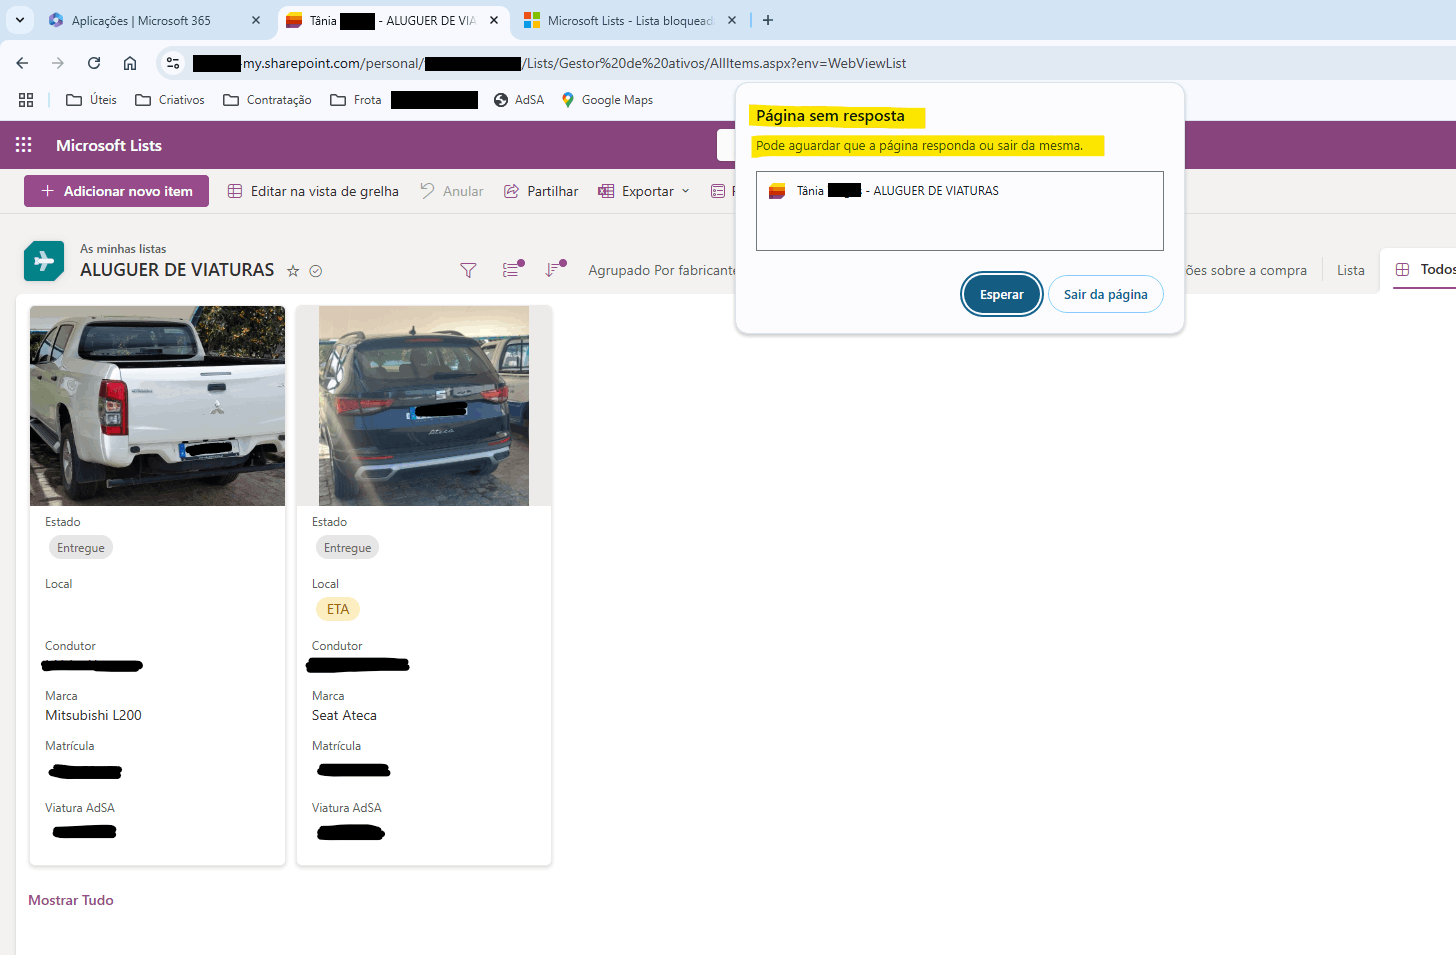Click the ALUGUER DE VIATURAS list icon
1456x955 pixels.
point(44,261)
